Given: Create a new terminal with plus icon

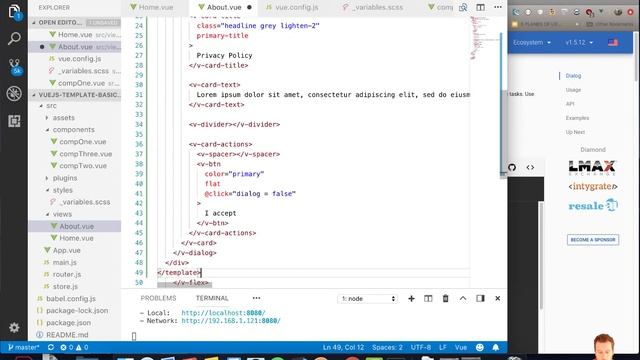Looking at the screenshot, I should (411, 299).
